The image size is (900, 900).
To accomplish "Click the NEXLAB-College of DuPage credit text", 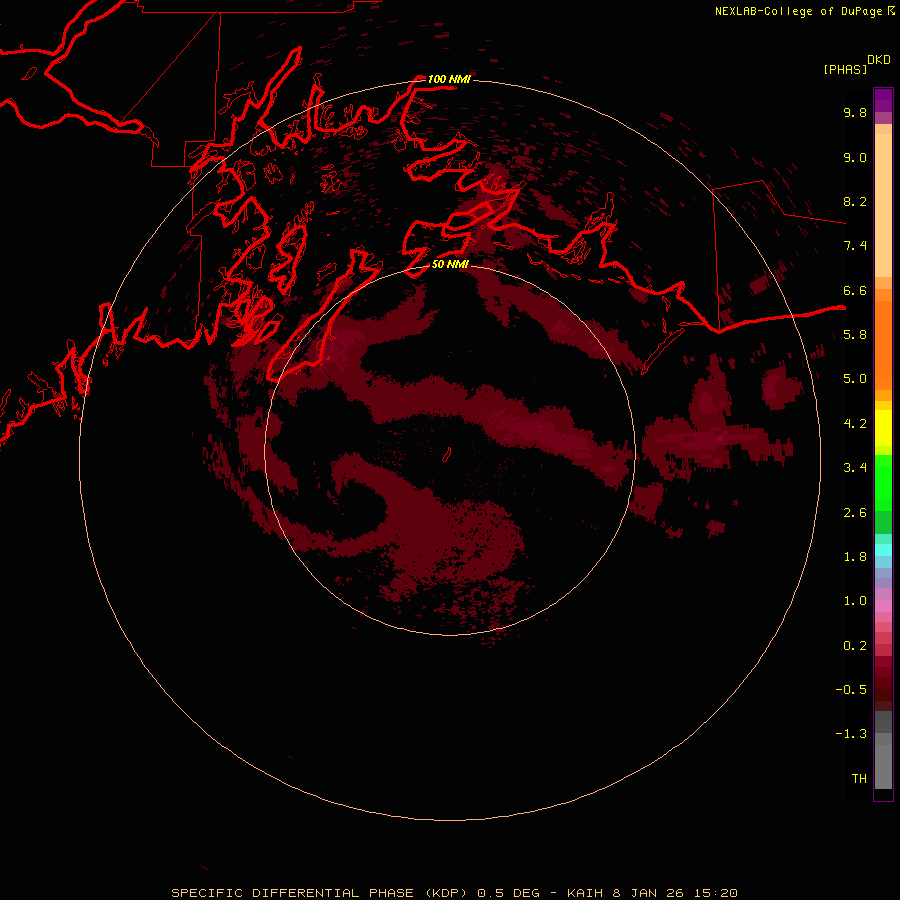I will click(798, 11).
